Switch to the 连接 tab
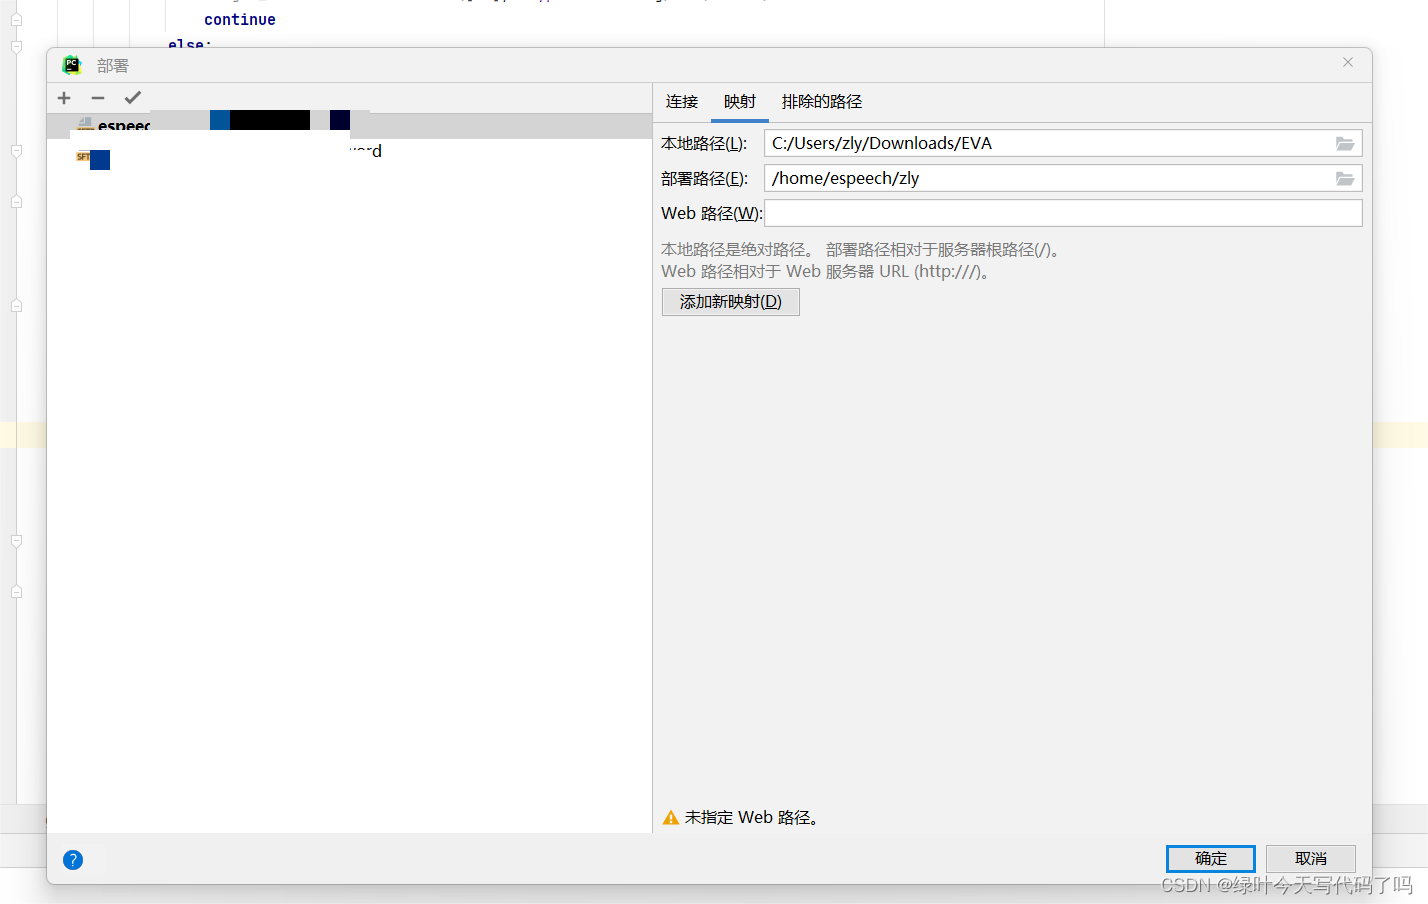 point(682,102)
